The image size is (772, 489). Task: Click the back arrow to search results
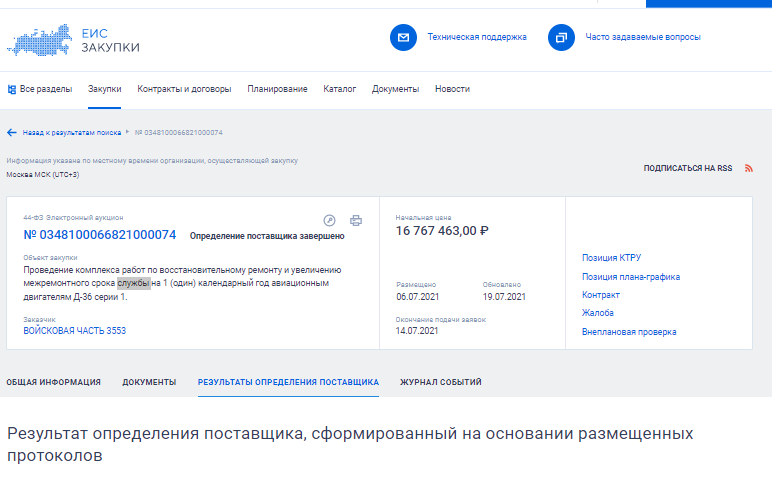point(12,132)
